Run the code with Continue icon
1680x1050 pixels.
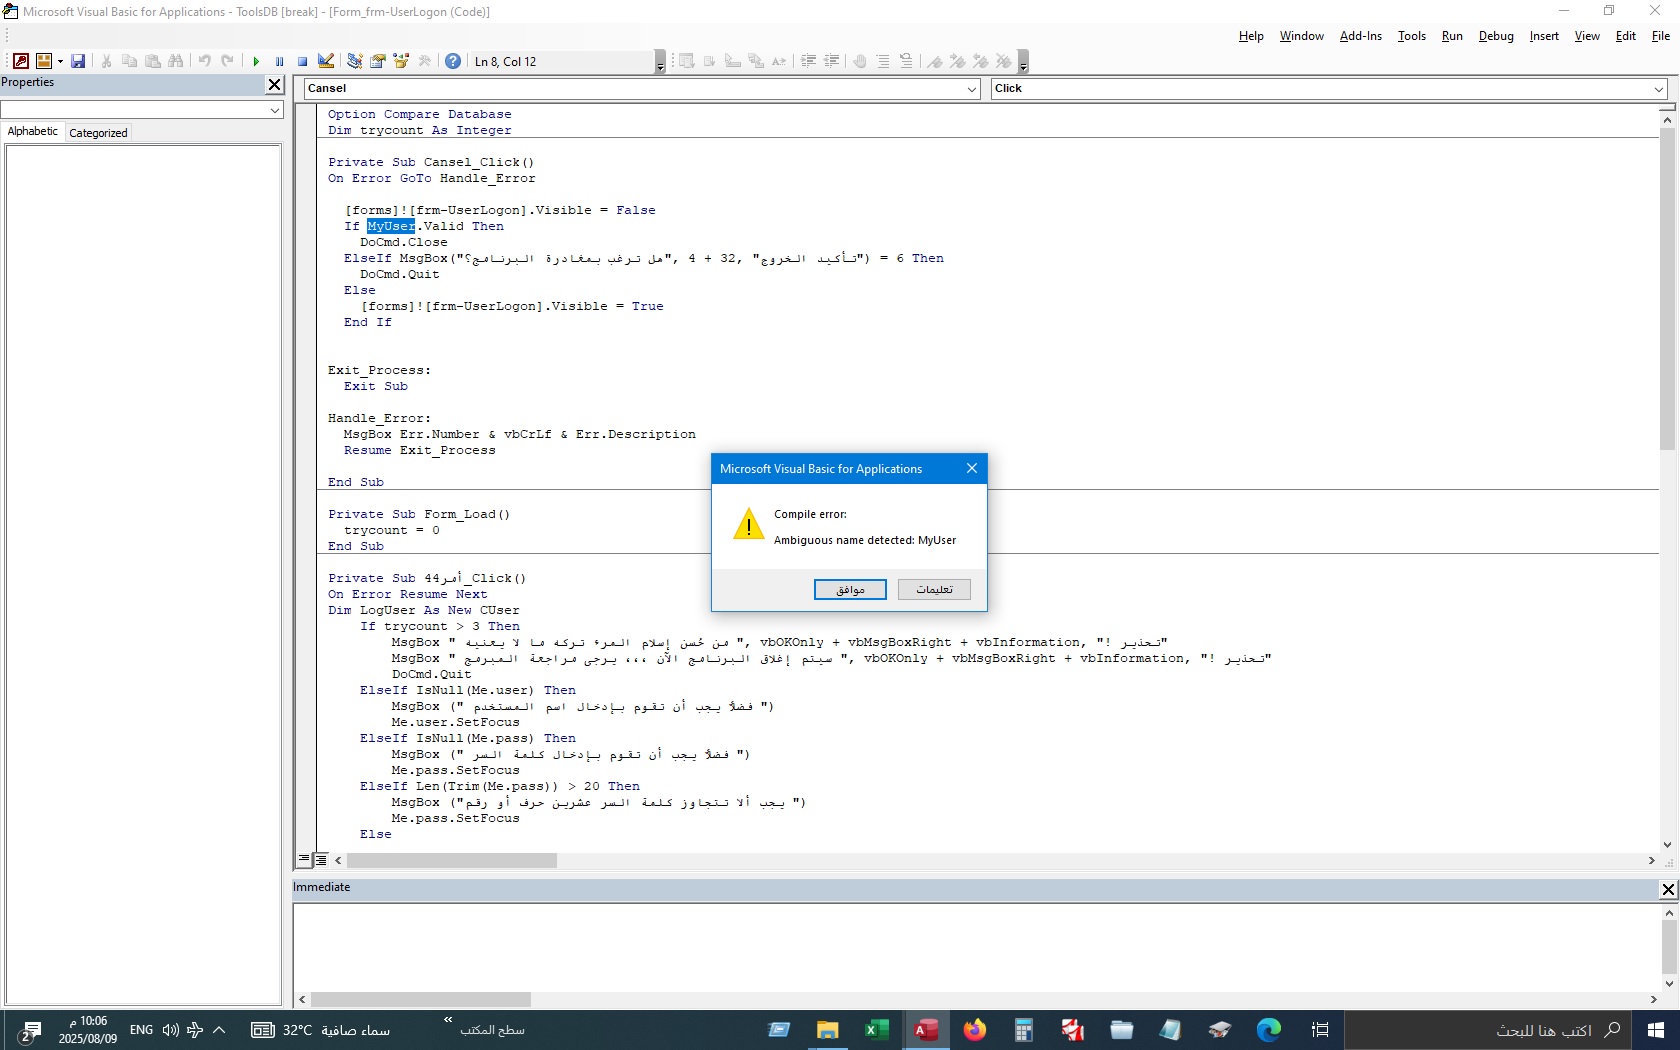pos(256,61)
